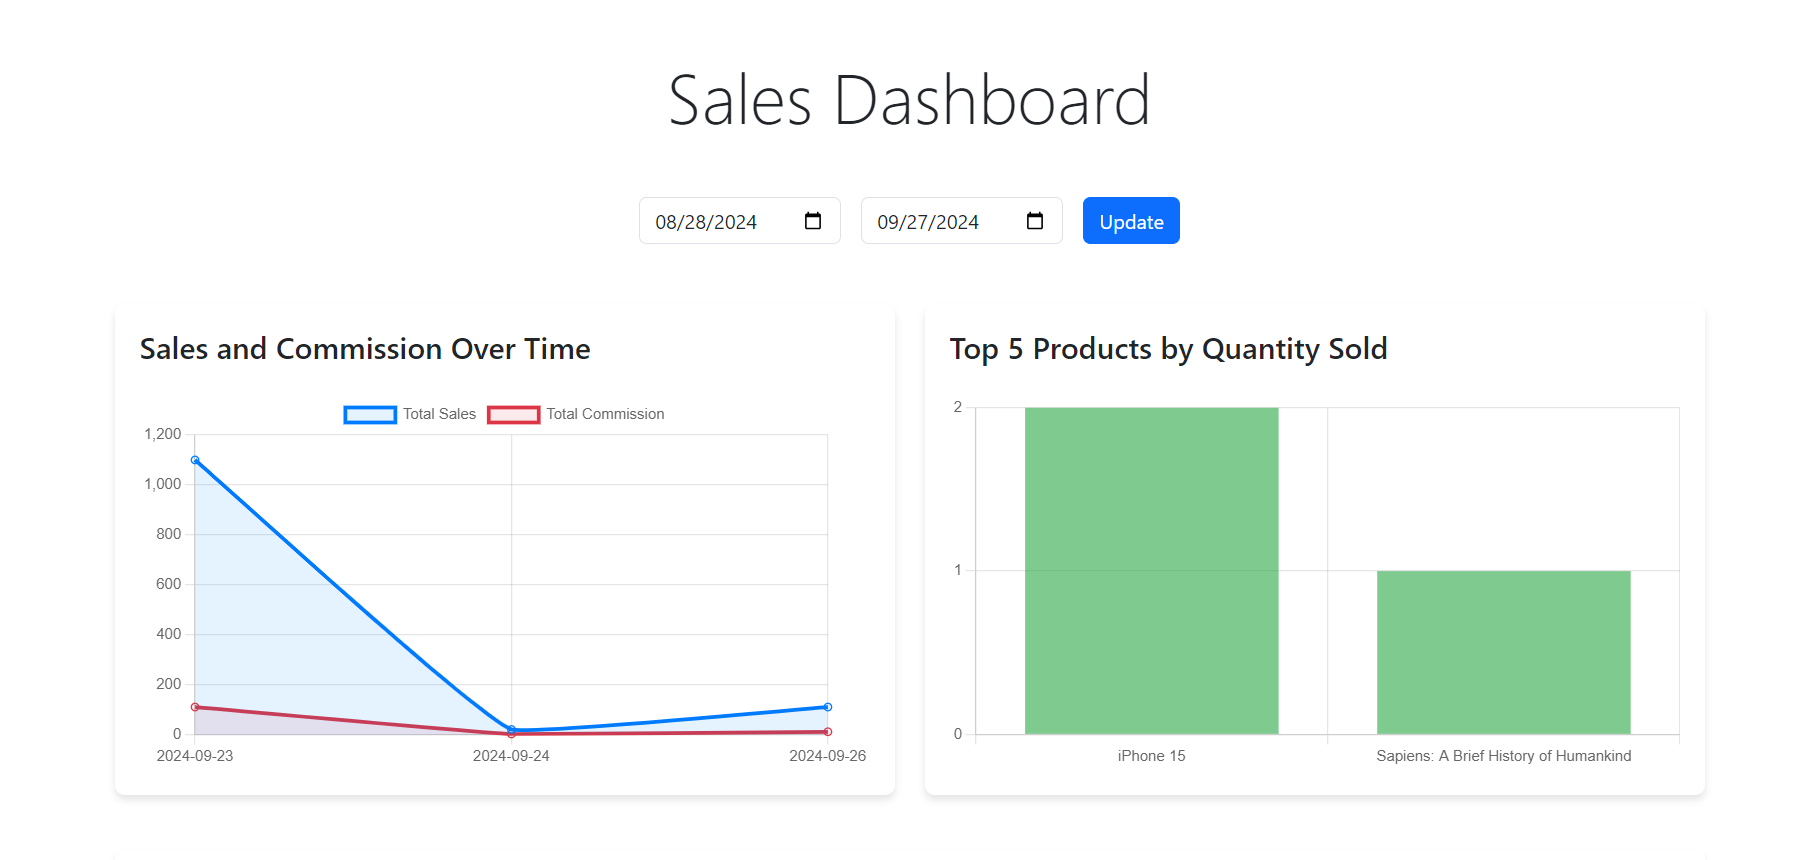Click the end date field 09/27/2024
The height and width of the screenshot is (860, 1811).
[x=962, y=221]
